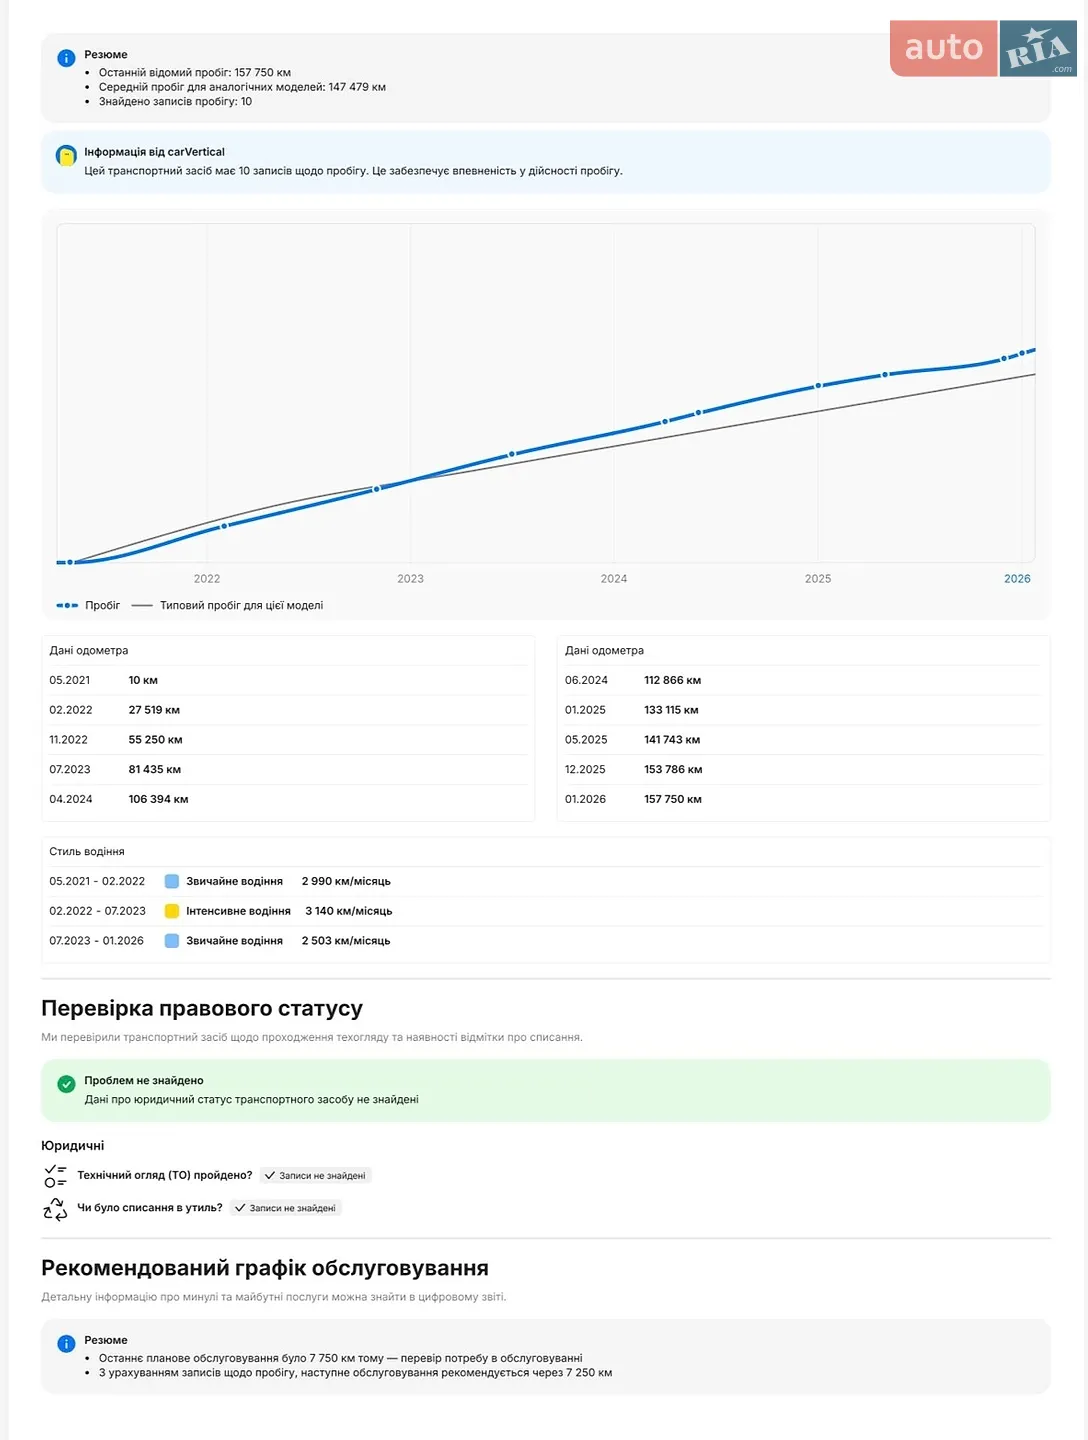The image size is (1088, 1440).
Task: Click the first chart data point at 05.2021
Action: 70,562
